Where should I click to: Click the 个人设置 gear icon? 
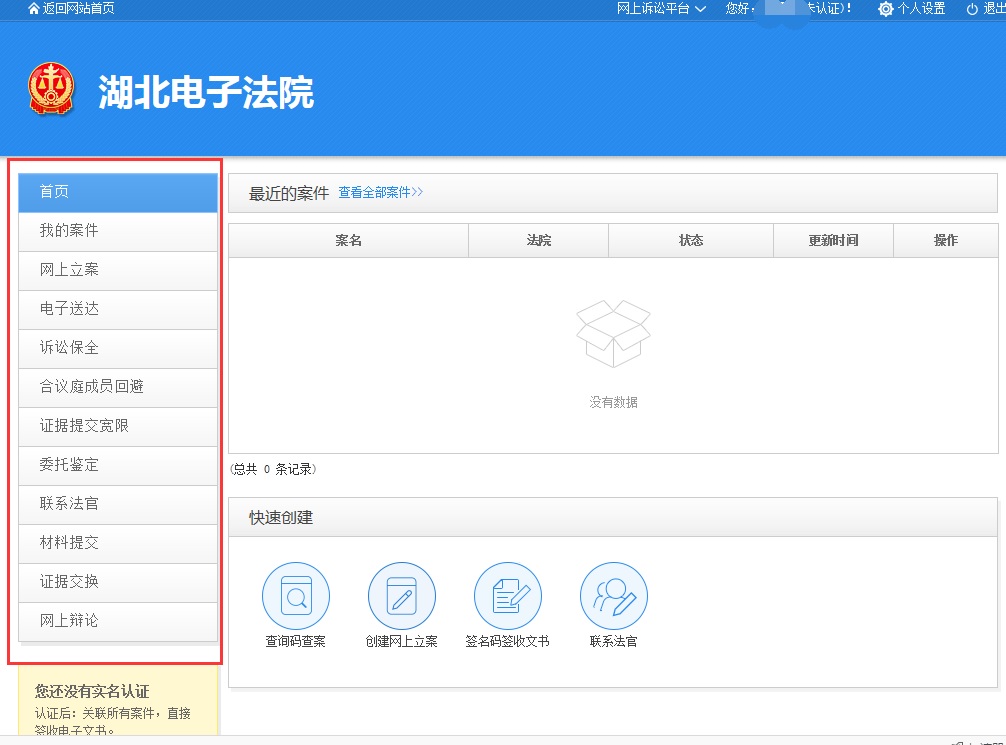[x=885, y=9]
